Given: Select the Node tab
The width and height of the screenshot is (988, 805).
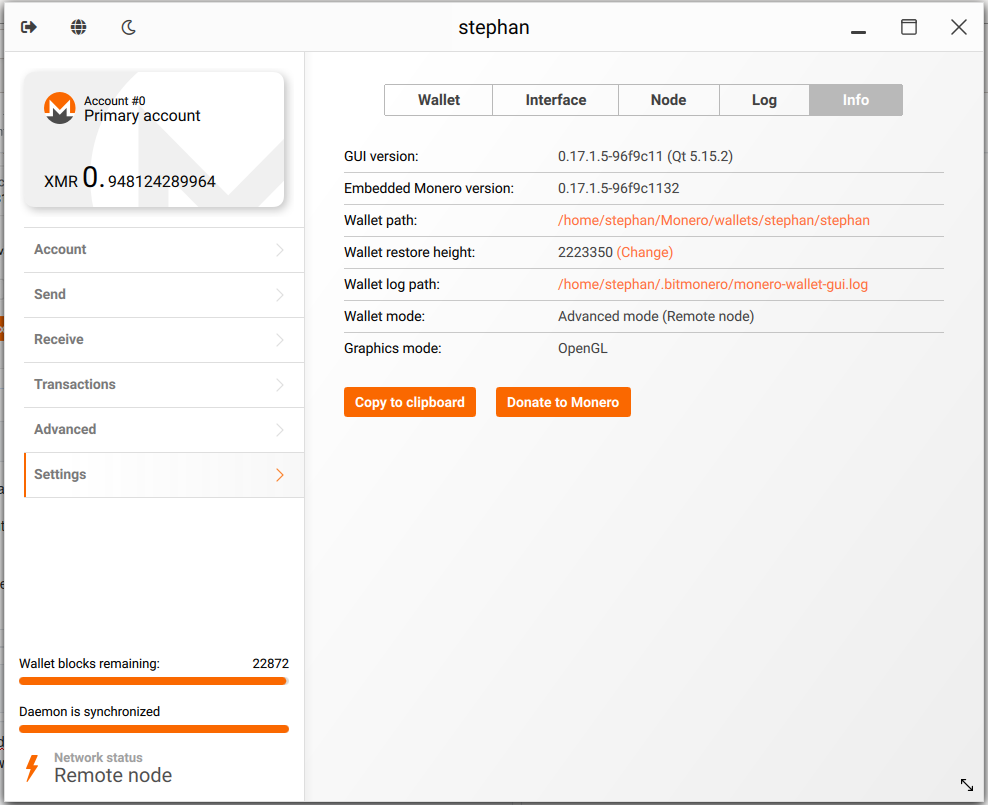Looking at the screenshot, I should (x=668, y=99).
